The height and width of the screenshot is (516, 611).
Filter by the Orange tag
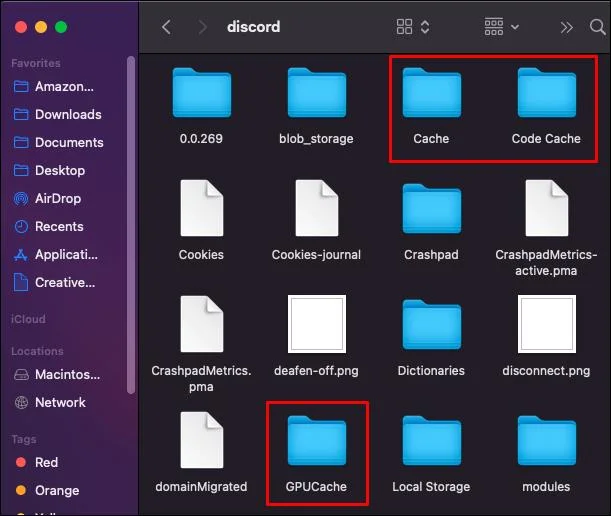point(47,491)
